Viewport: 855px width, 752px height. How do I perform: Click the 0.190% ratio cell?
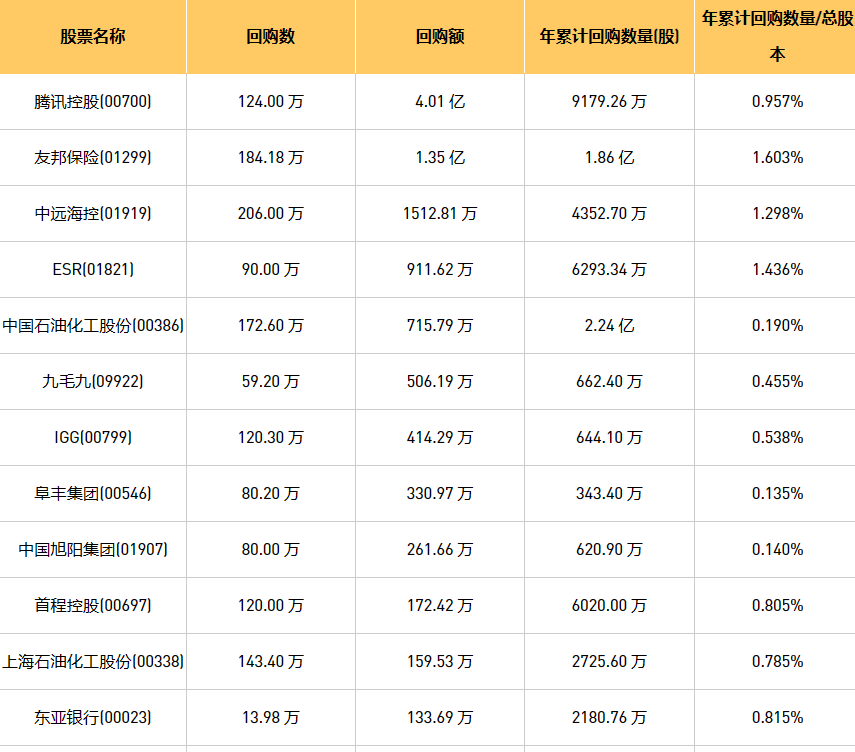(x=775, y=326)
